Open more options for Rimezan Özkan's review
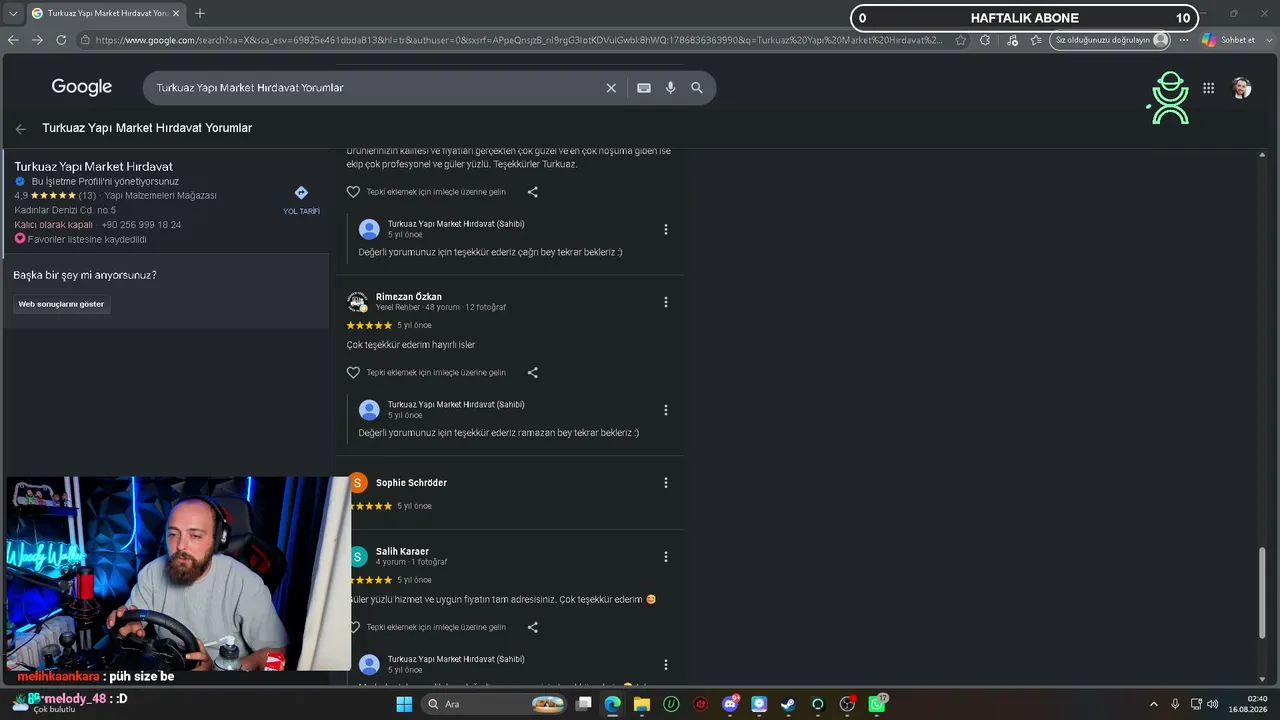The height and width of the screenshot is (720, 1280). click(666, 302)
